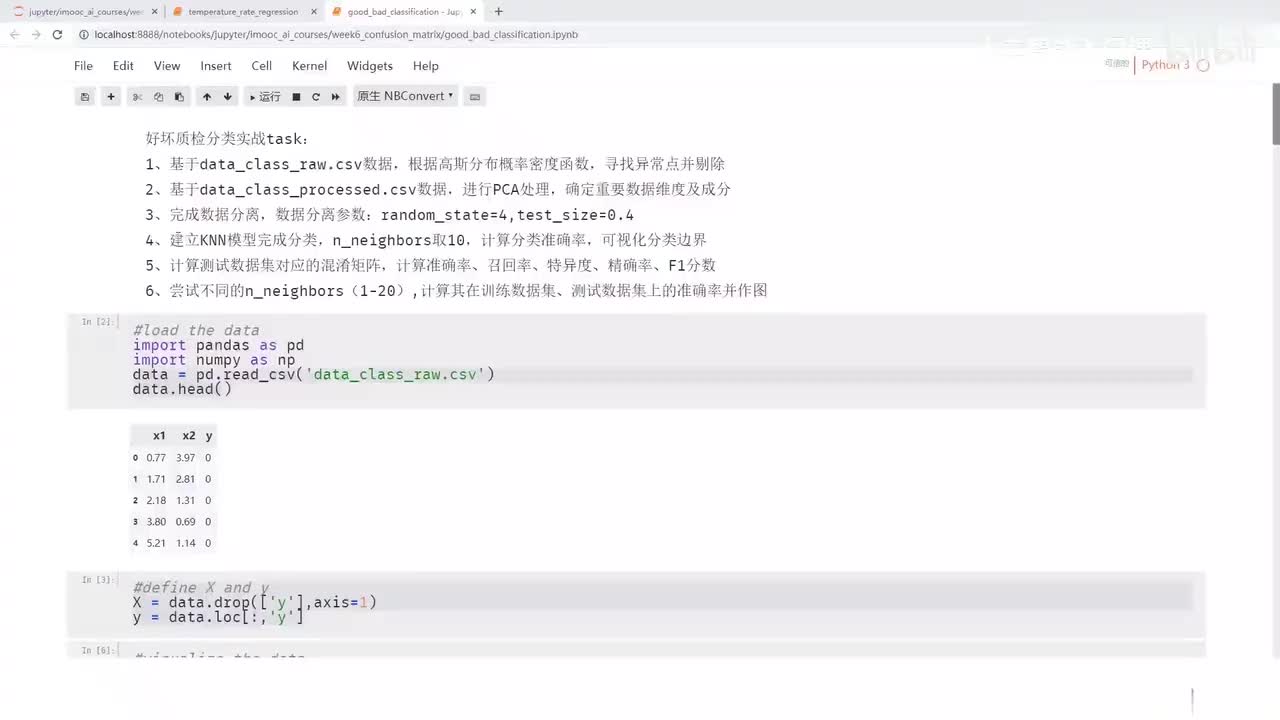Restart and run all with fast-forward icon
1280x720 pixels.
pyautogui.click(x=336, y=97)
